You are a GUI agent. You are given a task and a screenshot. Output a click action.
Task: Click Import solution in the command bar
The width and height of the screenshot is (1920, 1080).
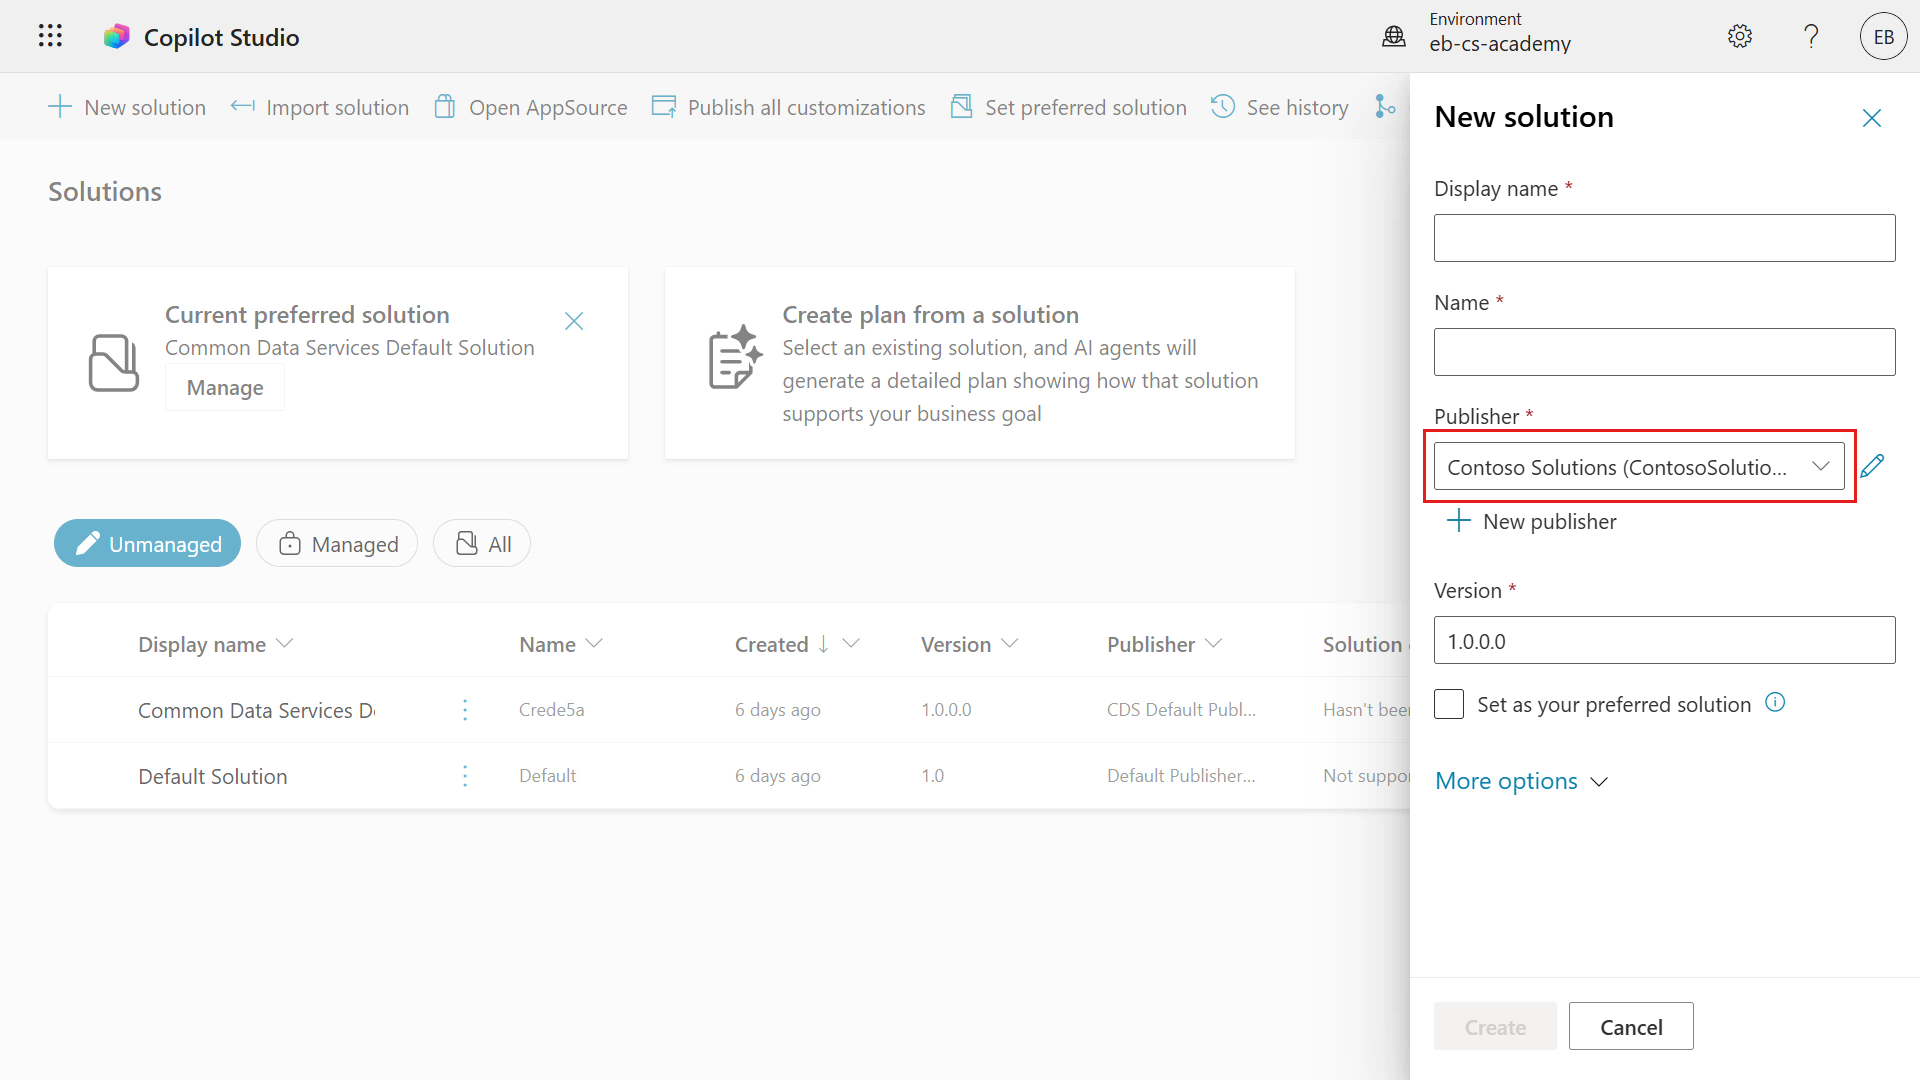pyautogui.click(x=319, y=107)
